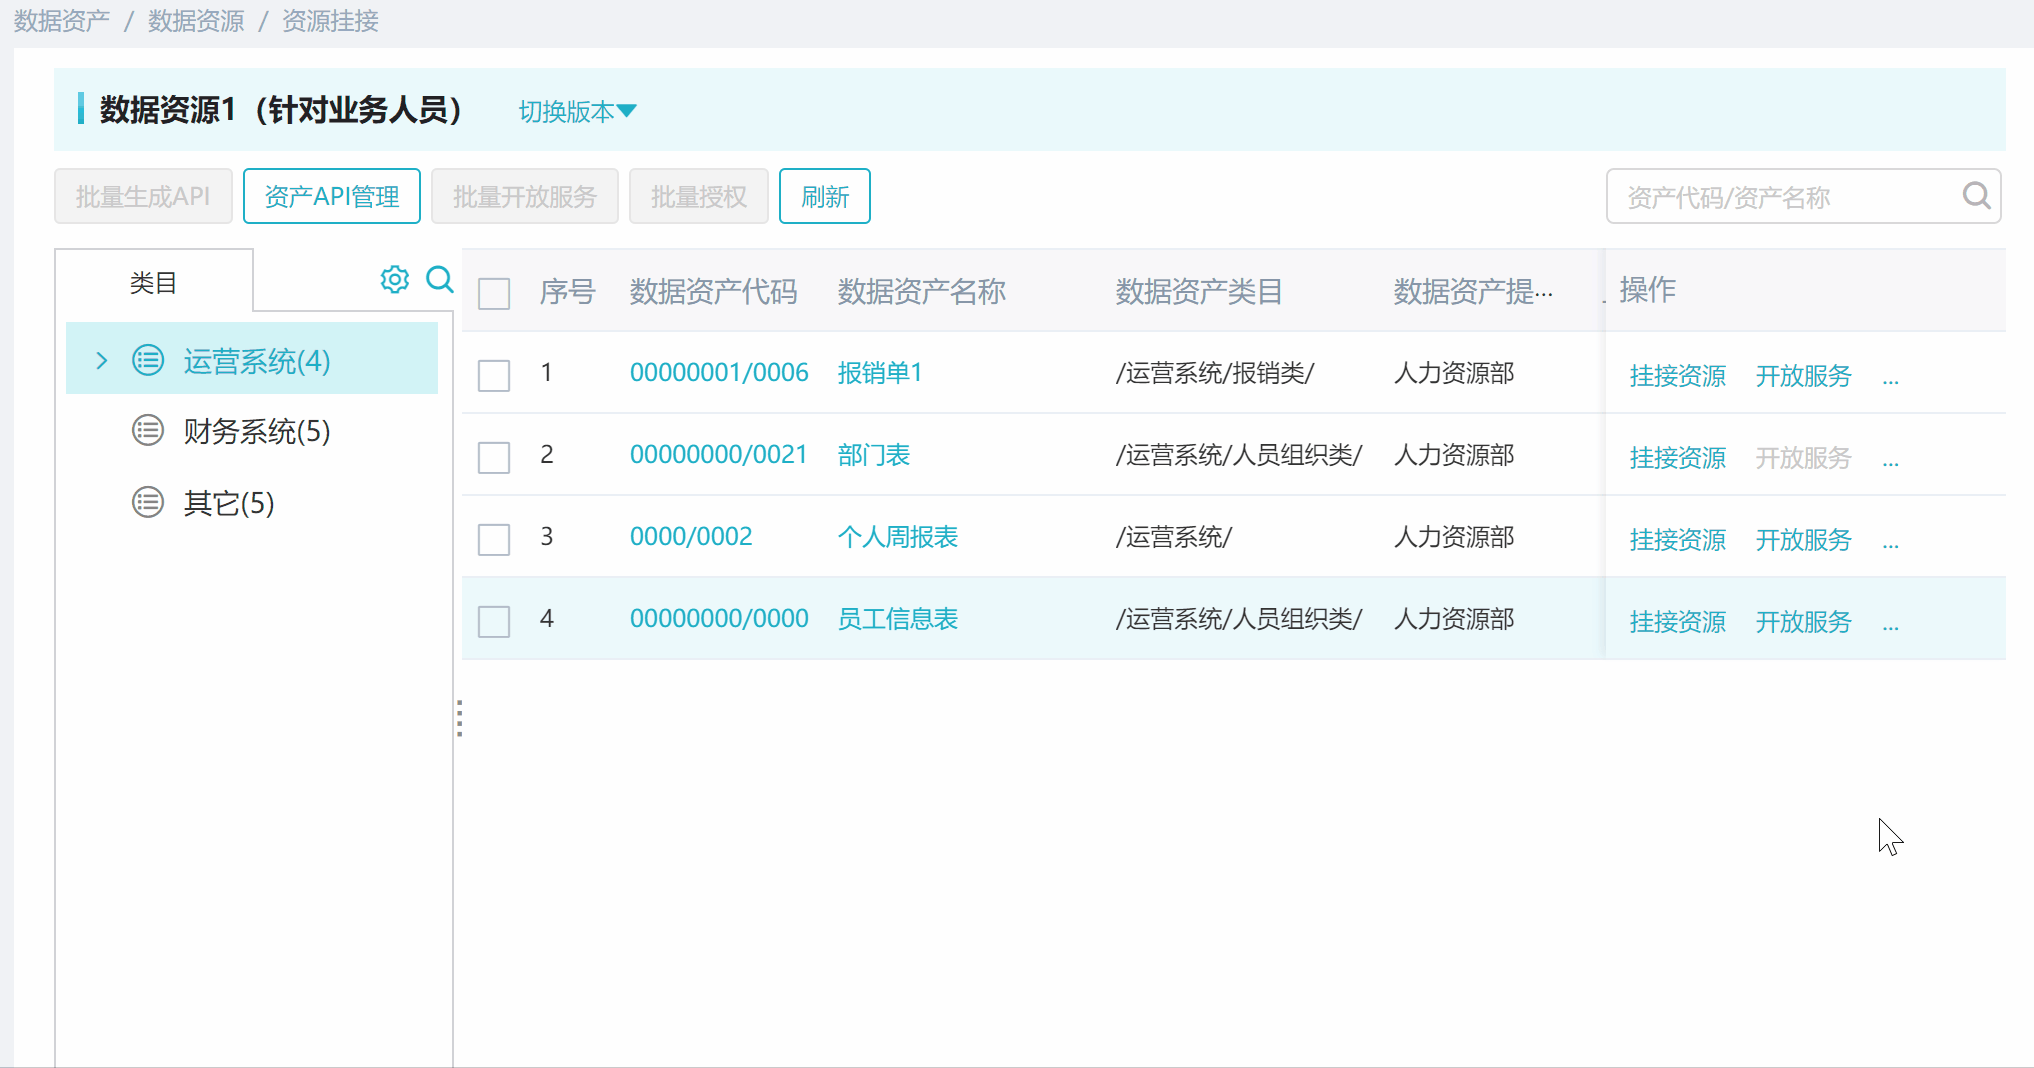Go to 数据资源 breadcrumb
This screenshot has width=2034, height=1068.
pos(196,21)
